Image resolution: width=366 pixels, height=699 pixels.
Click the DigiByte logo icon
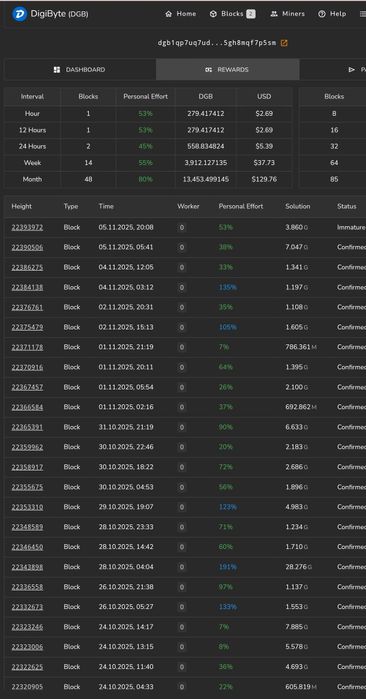pos(19,14)
